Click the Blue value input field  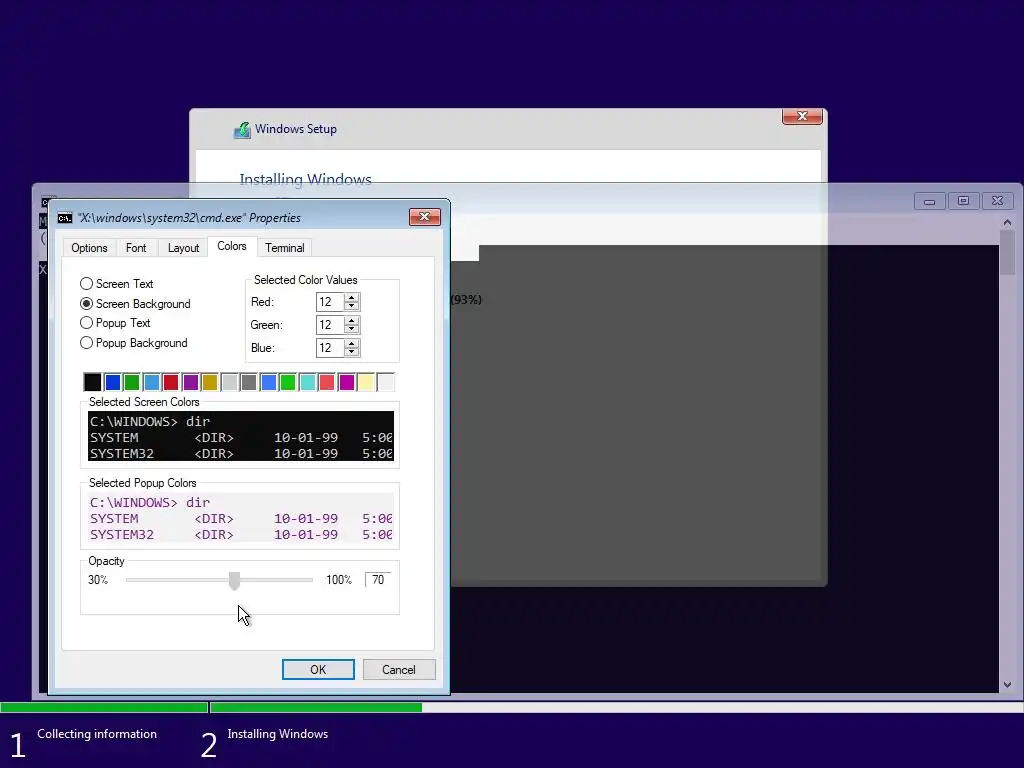[330, 347]
